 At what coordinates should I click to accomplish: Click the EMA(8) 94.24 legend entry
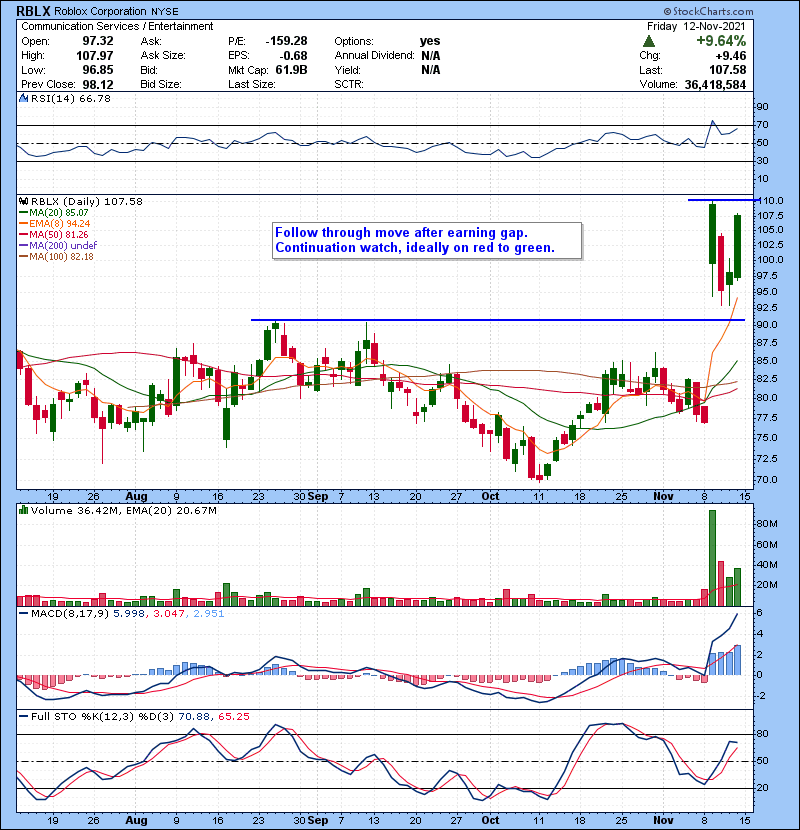[x=60, y=224]
